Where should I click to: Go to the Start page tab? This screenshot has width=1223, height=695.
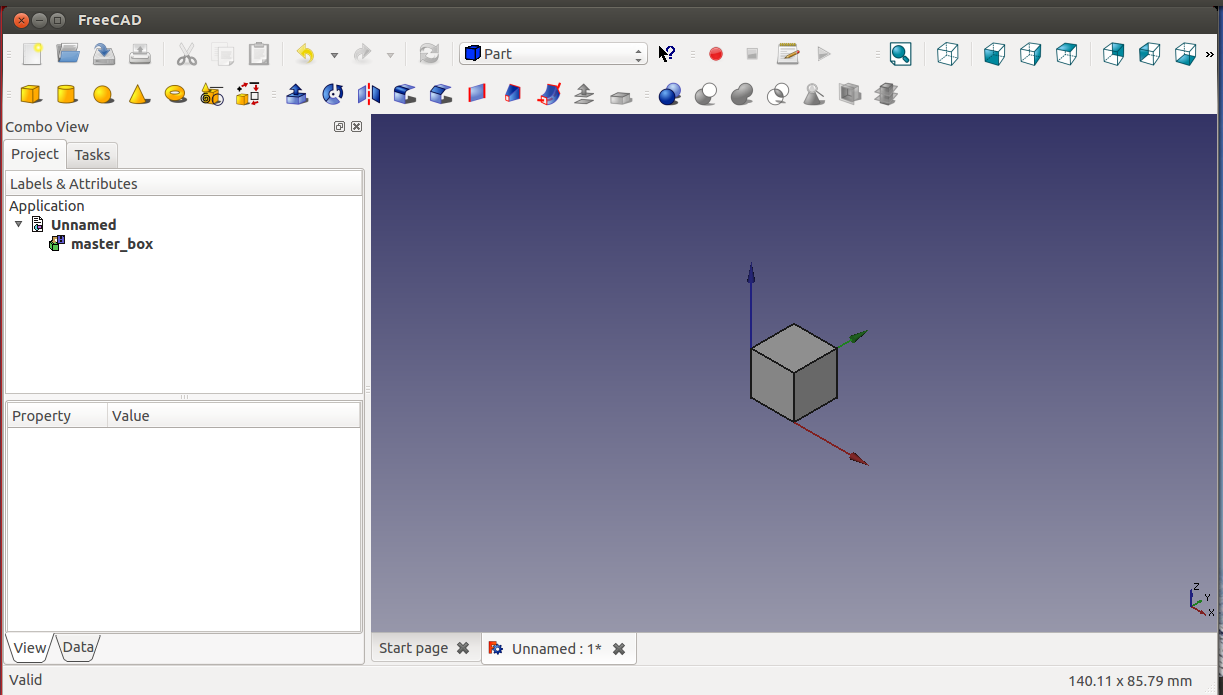coord(413,648)
